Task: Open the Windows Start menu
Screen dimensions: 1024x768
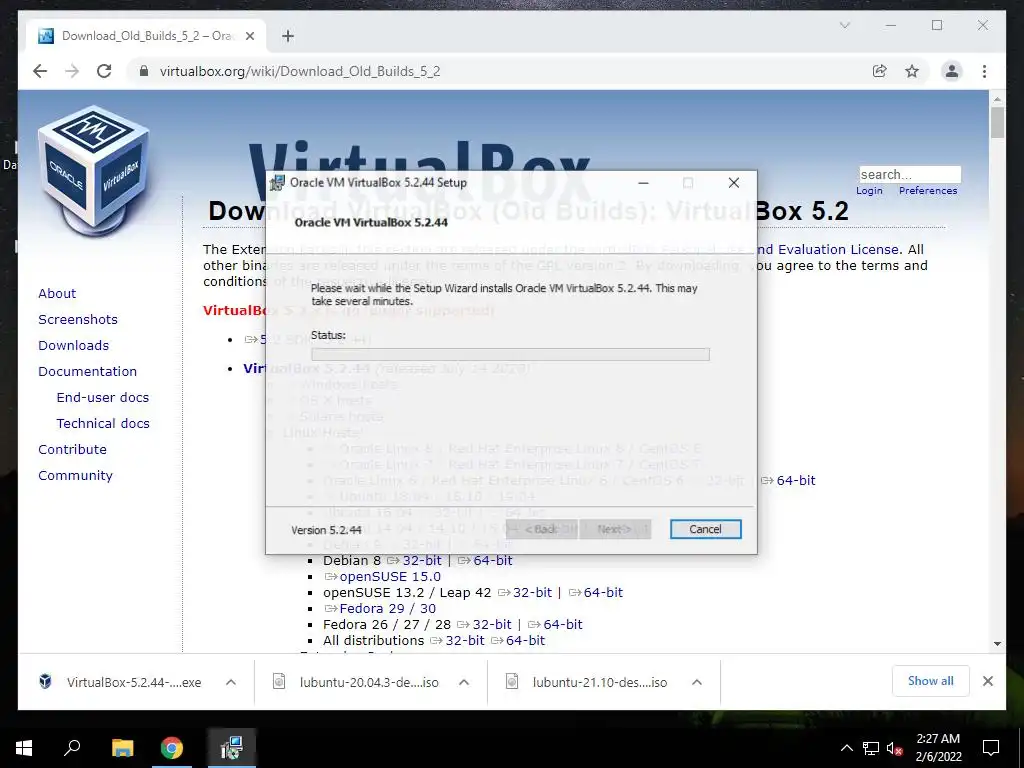Action: tap(24, 748)
